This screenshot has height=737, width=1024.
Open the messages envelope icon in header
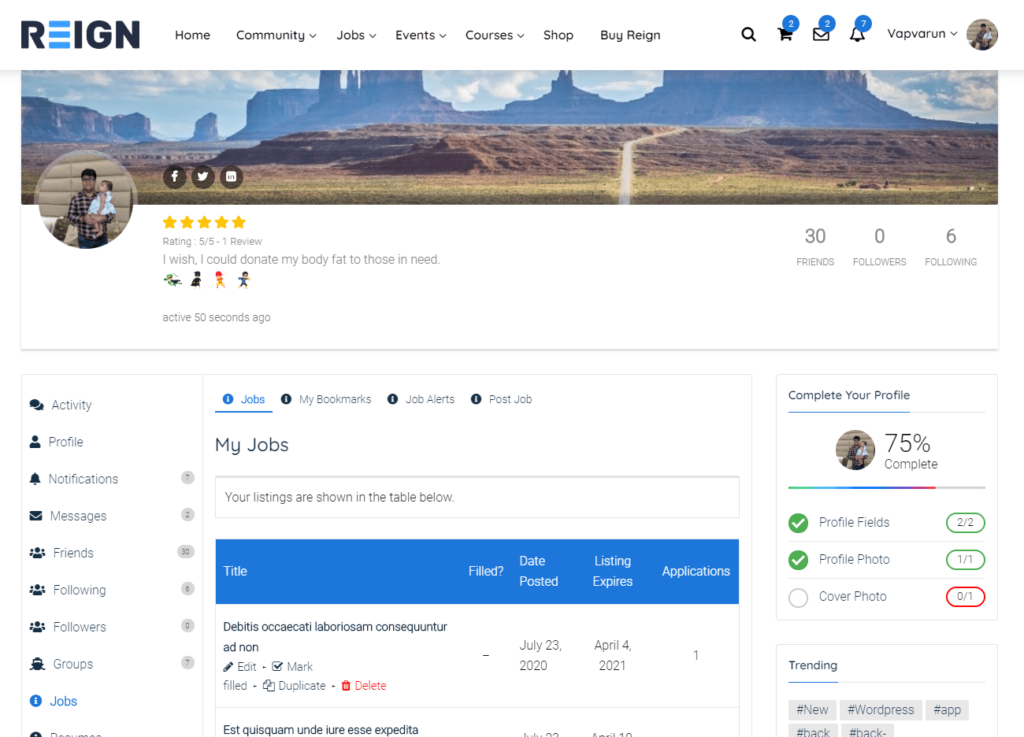point(821,35)
